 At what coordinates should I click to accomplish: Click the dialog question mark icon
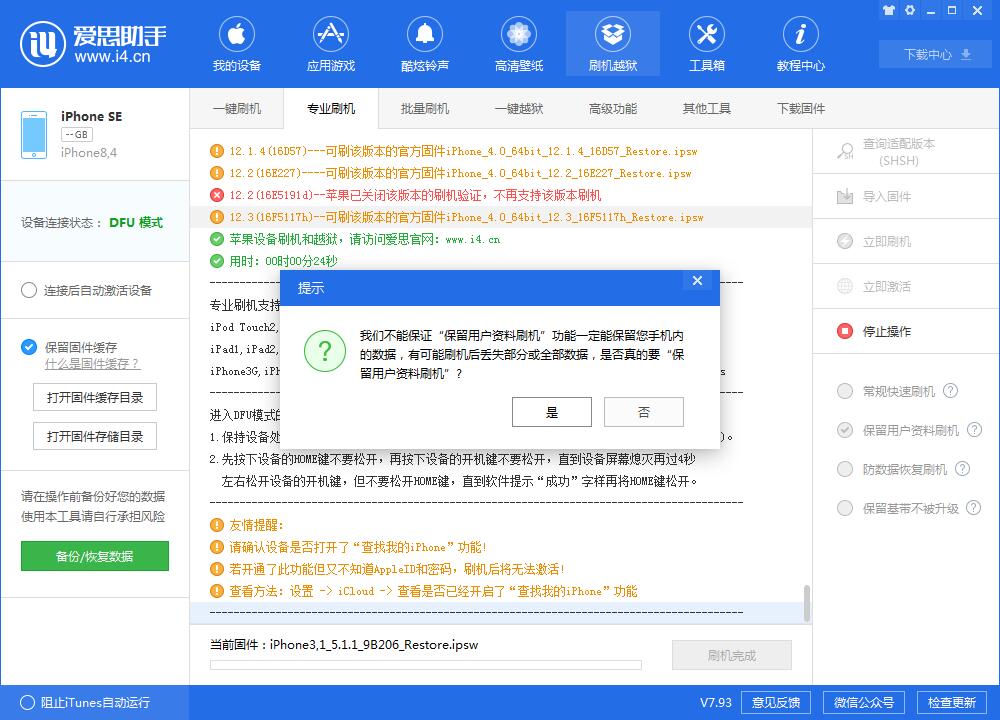click(325, 351)
